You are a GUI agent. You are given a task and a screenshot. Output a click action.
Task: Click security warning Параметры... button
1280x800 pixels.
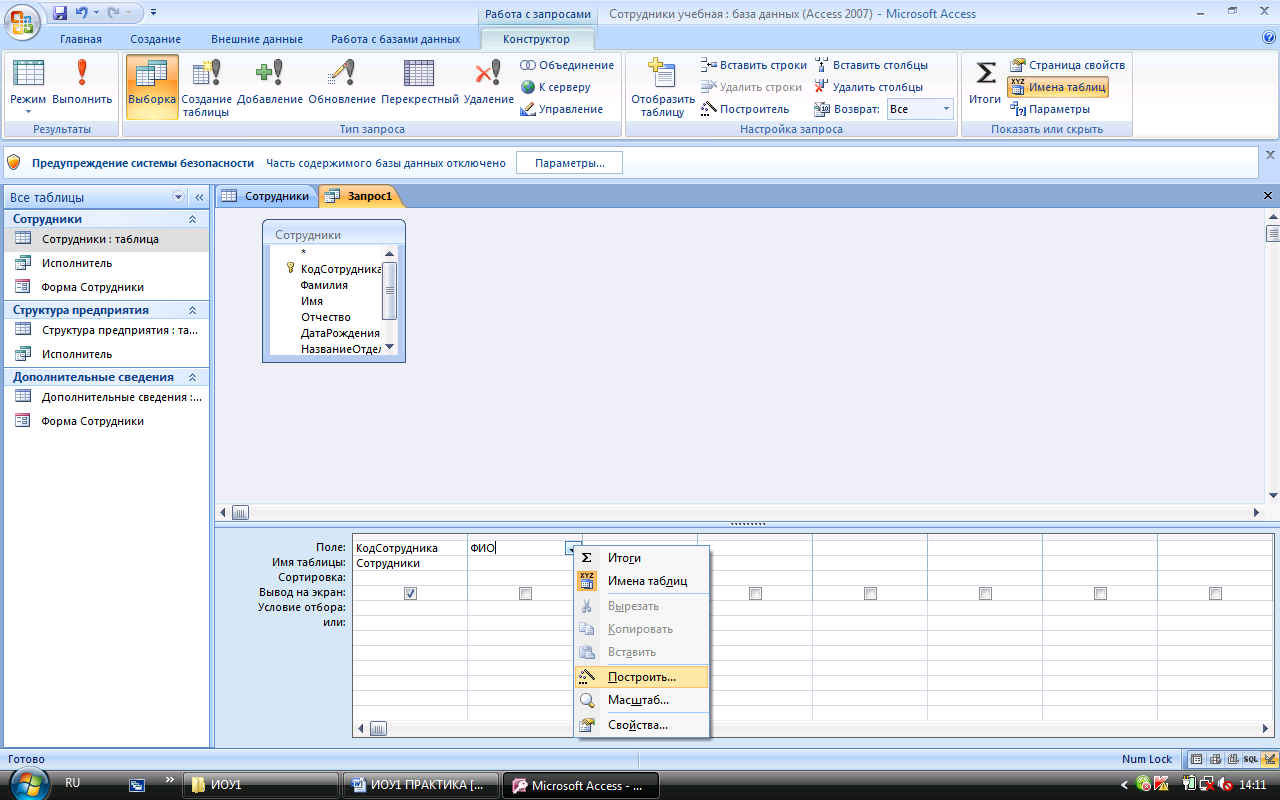click(569, 163)
